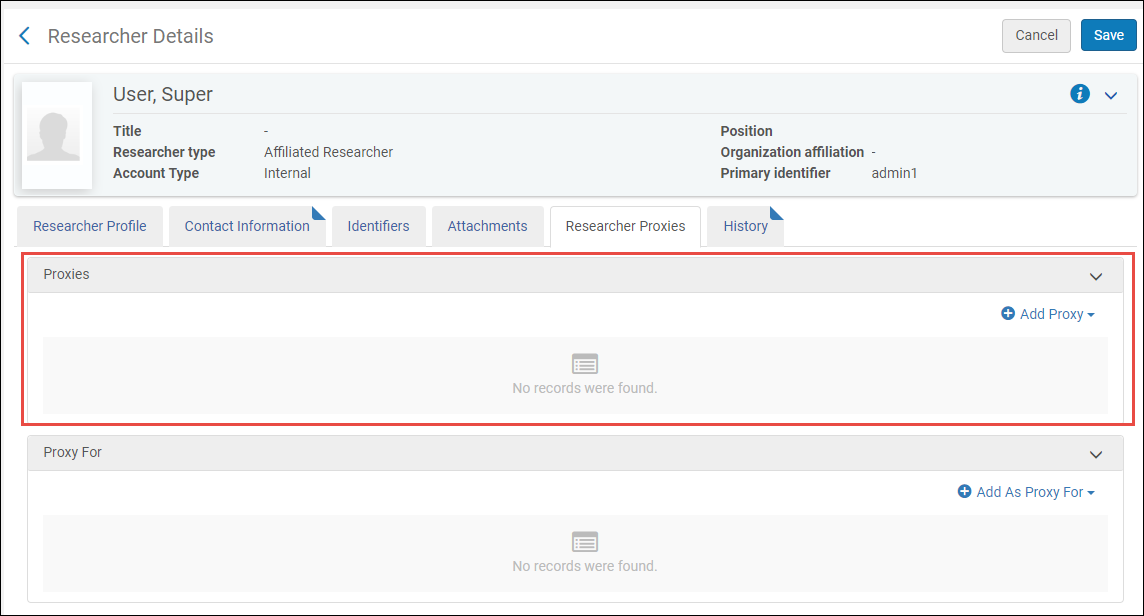The image size is (1144, 616).
Task: View the History tab
Action: 745,226
